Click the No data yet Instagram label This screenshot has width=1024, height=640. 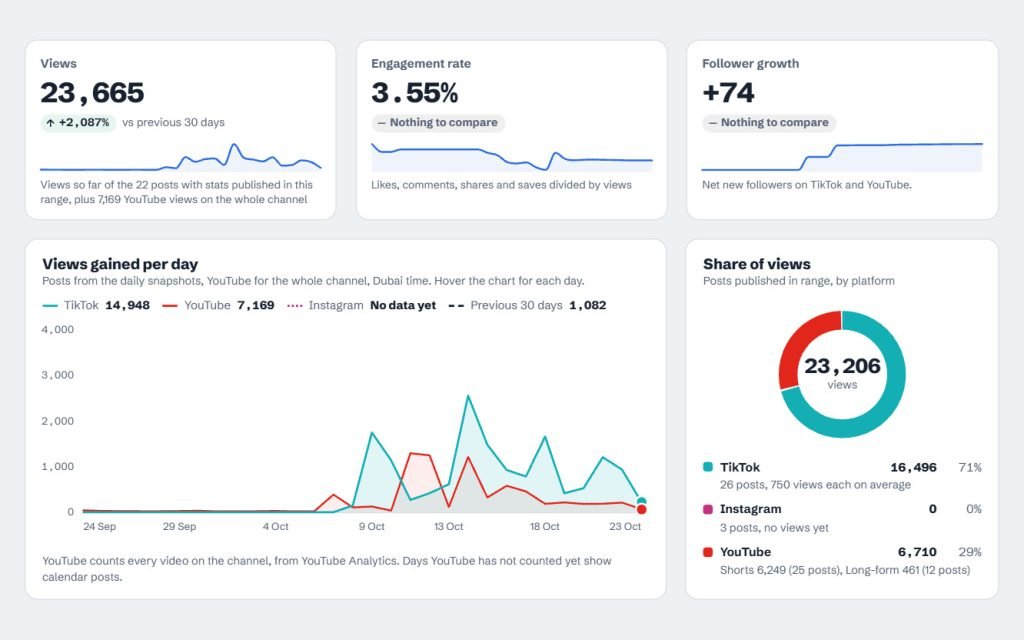click(403, 305)
